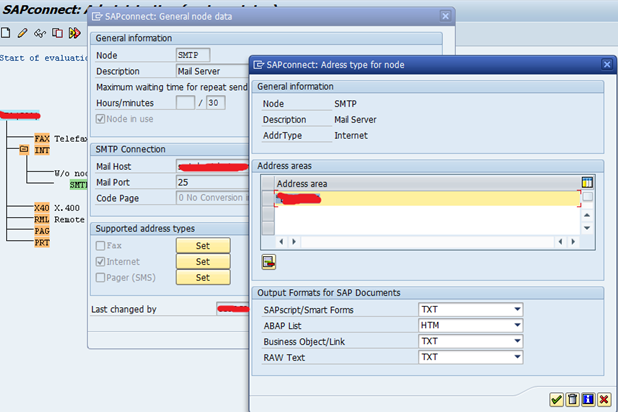This screenshot has width=622, height=414.
Task: Click the glasses Display toolbar icon
Action: pyautogui.click(x=40, y=33)
